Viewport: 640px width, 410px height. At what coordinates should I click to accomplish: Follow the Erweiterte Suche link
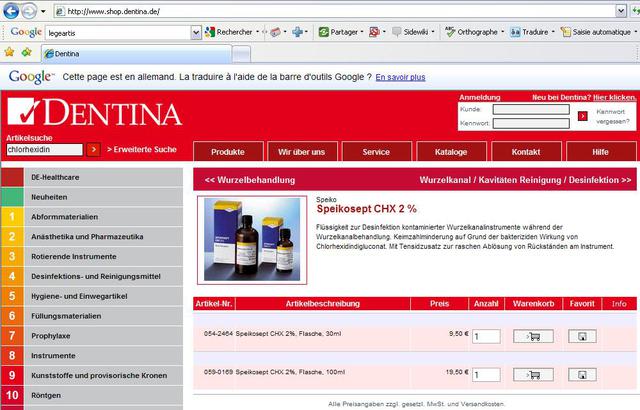coord(141,149)
